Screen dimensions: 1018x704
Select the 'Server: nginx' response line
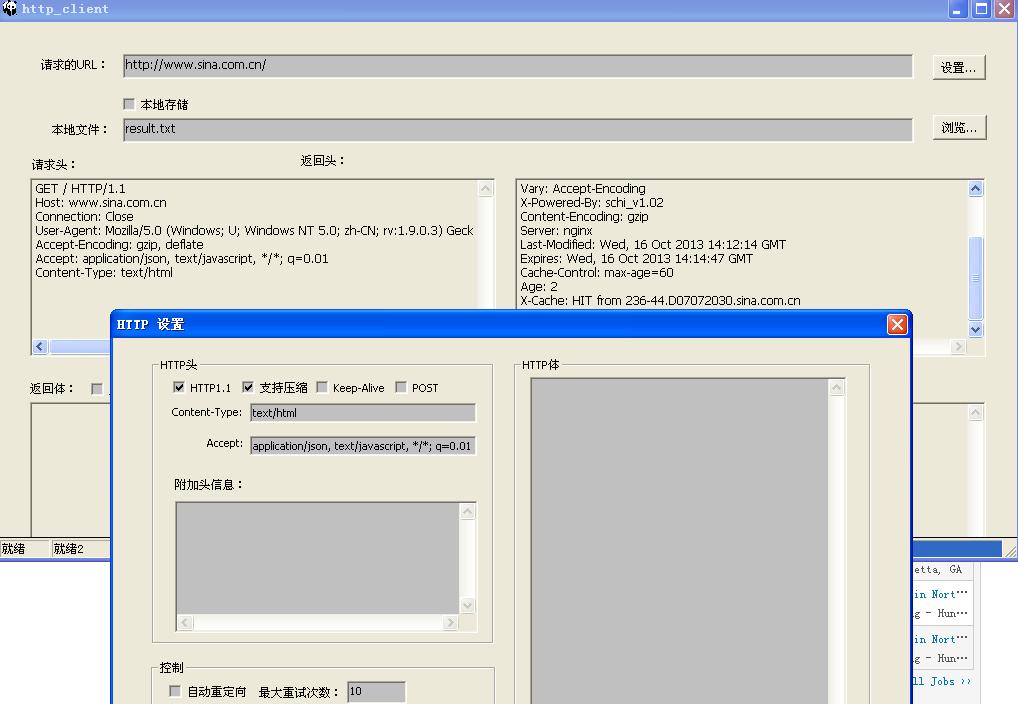tap(556, 231)
